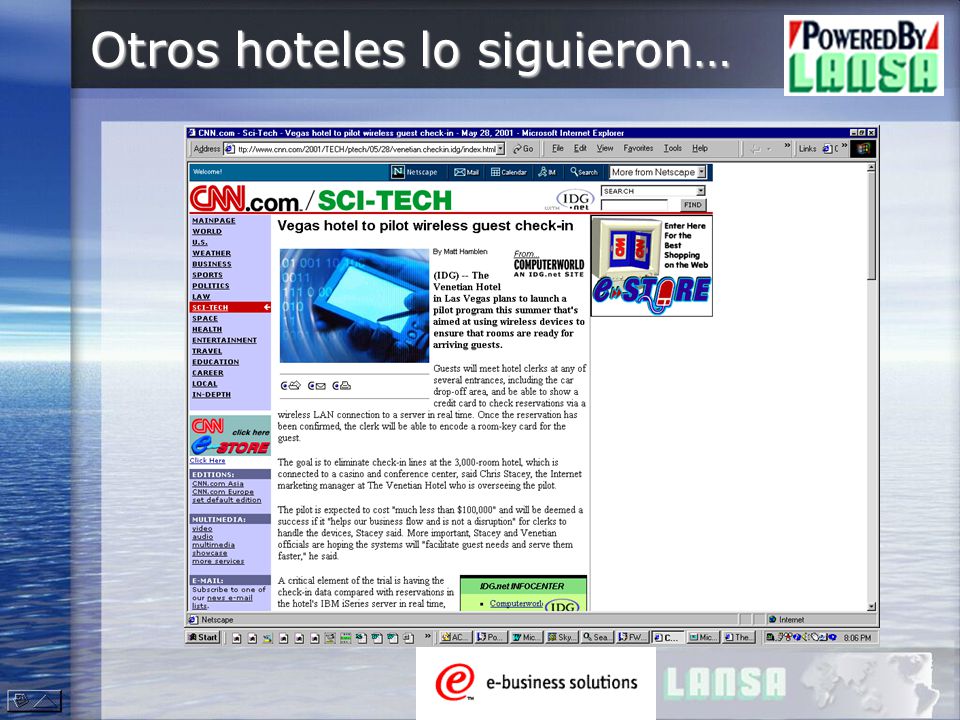This screenshot has height=720, width=960.
Task: Click the 'FW...' taskbar button
Action: (632, 637)
